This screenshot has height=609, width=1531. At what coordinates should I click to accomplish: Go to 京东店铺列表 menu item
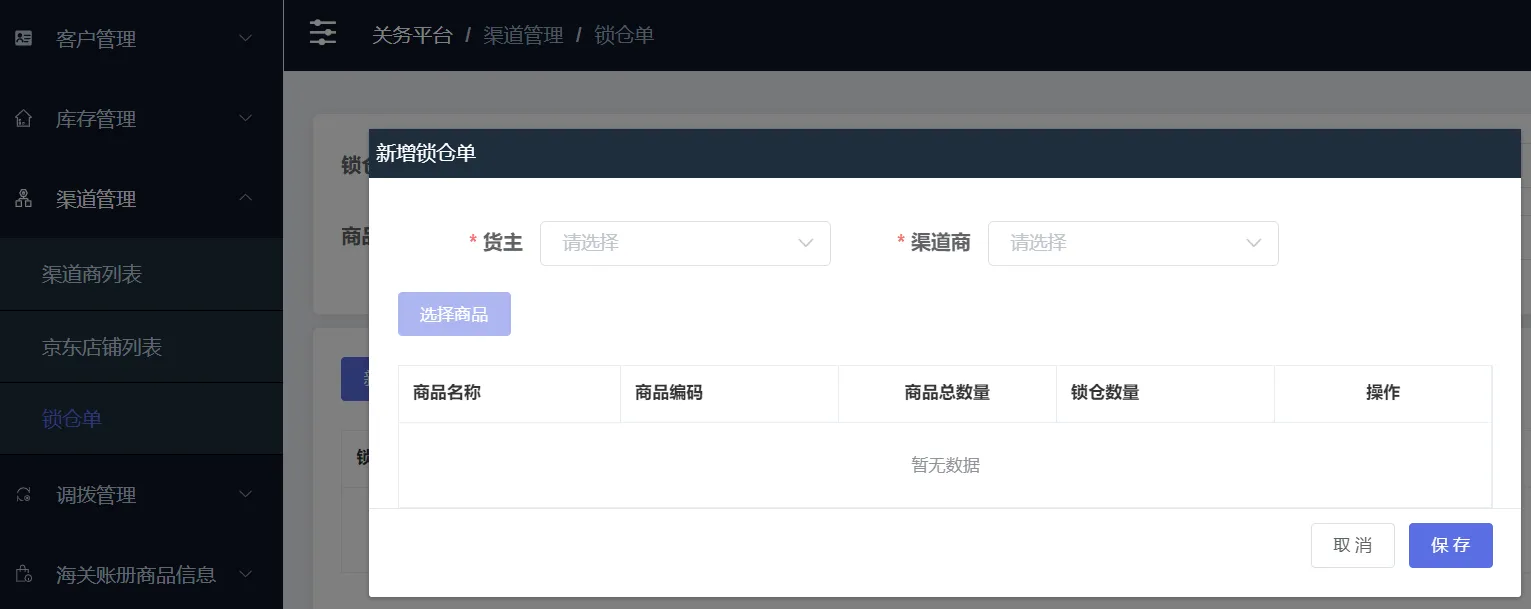click(x=102, y=347)
